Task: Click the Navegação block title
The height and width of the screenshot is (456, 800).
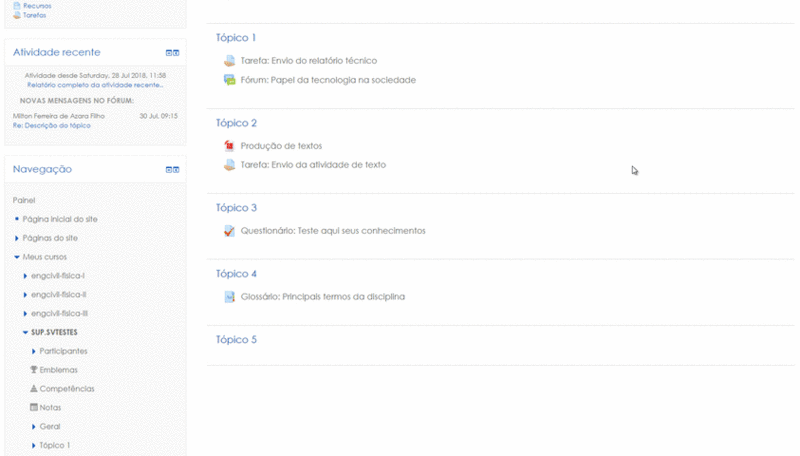Action: (42, 169)
